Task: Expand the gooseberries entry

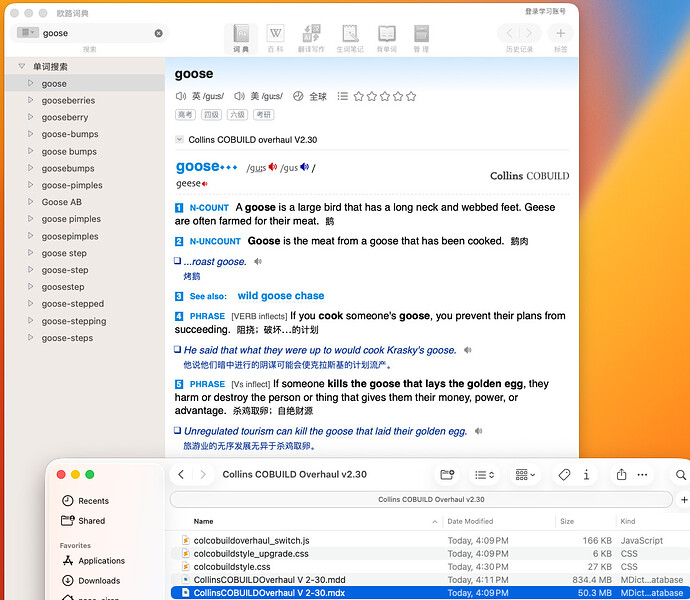Action: pyautogui.click(x=30, y=100)
